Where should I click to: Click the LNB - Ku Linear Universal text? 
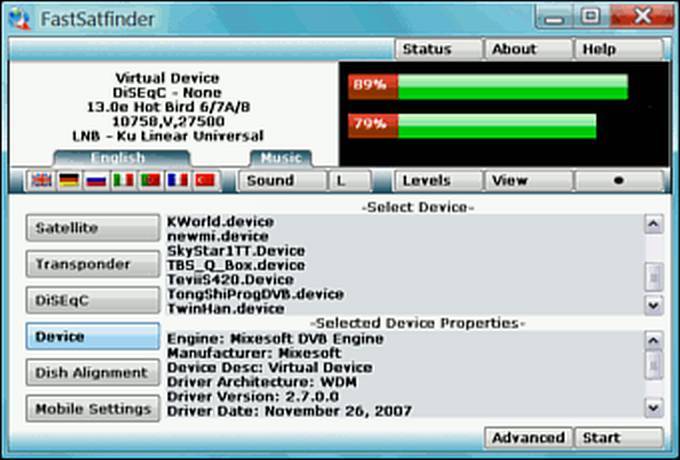(x=168, y=136)
